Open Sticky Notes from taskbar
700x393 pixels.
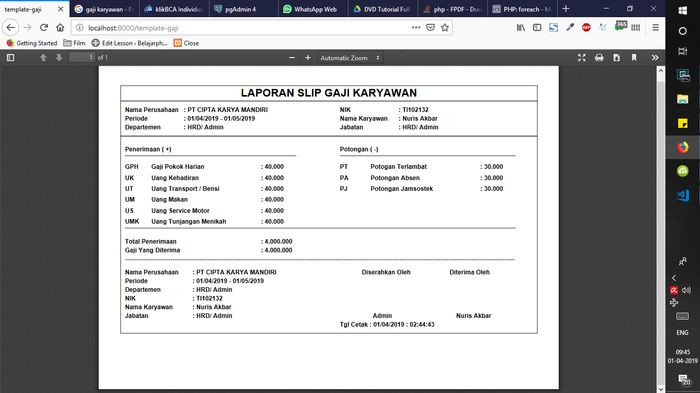click(683, 123)
